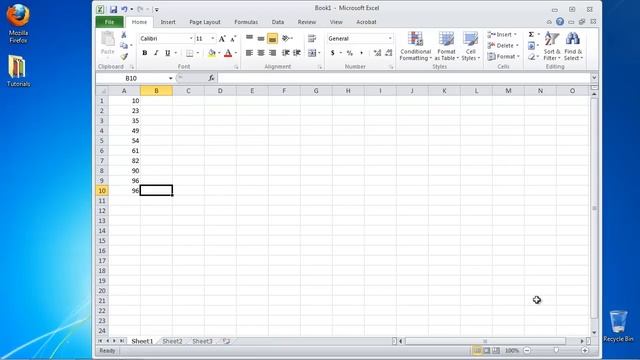
Task: Set Top Align for cell
Action: pos(249,38)
